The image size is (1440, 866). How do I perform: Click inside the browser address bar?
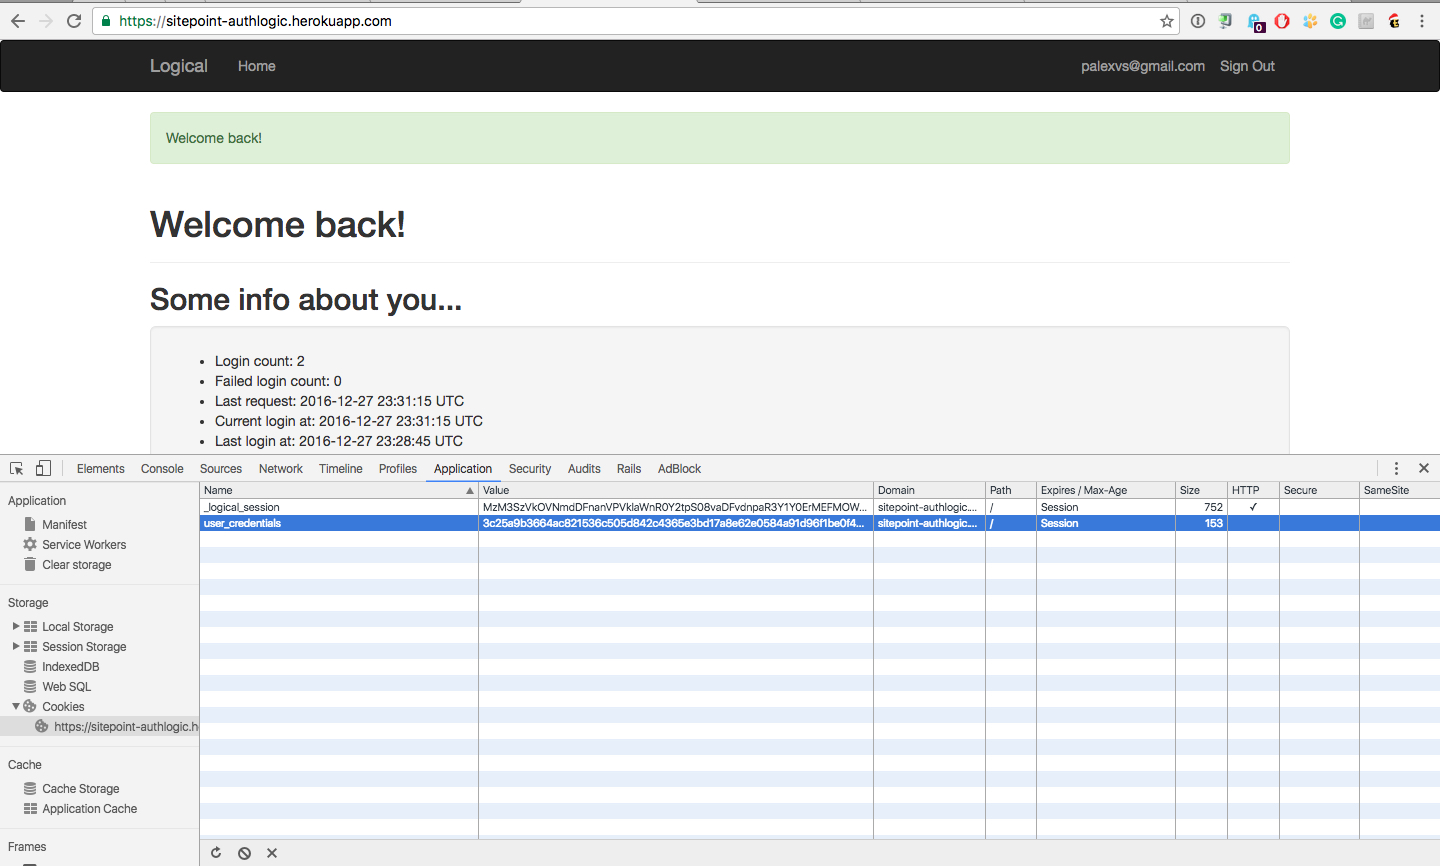coord(600,20)
